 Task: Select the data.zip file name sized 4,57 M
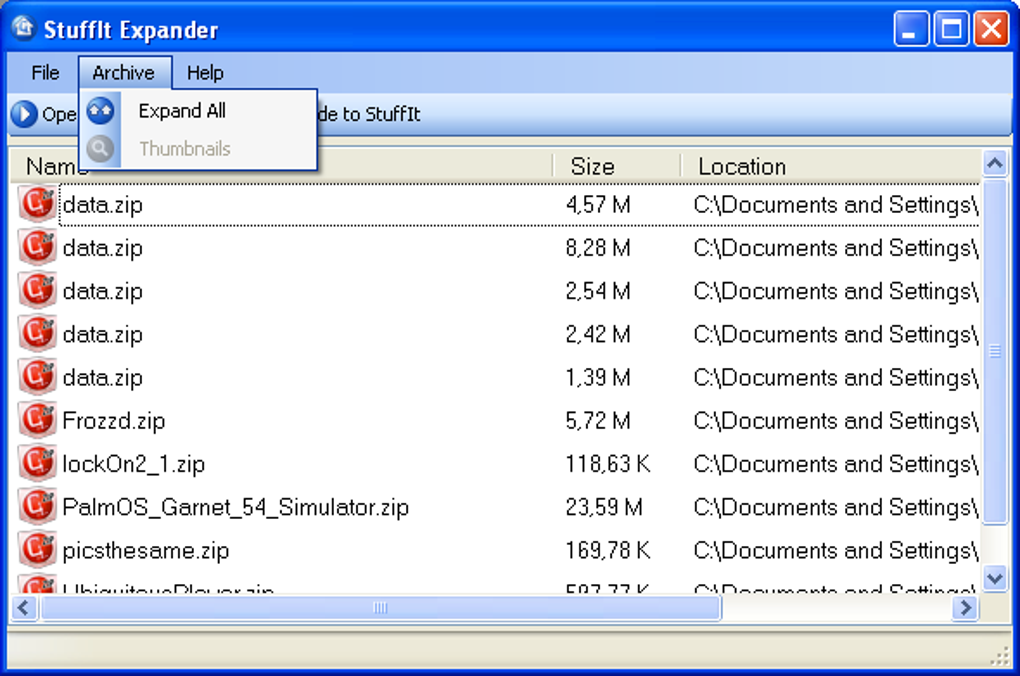pos(103,205)
